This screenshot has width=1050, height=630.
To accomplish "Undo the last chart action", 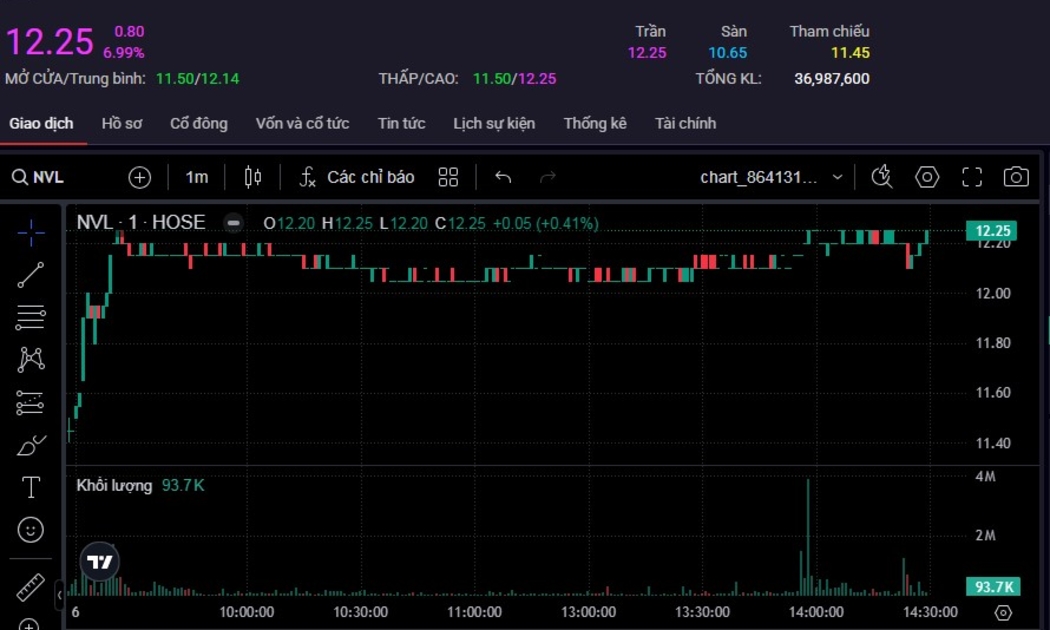I will 503,177.
